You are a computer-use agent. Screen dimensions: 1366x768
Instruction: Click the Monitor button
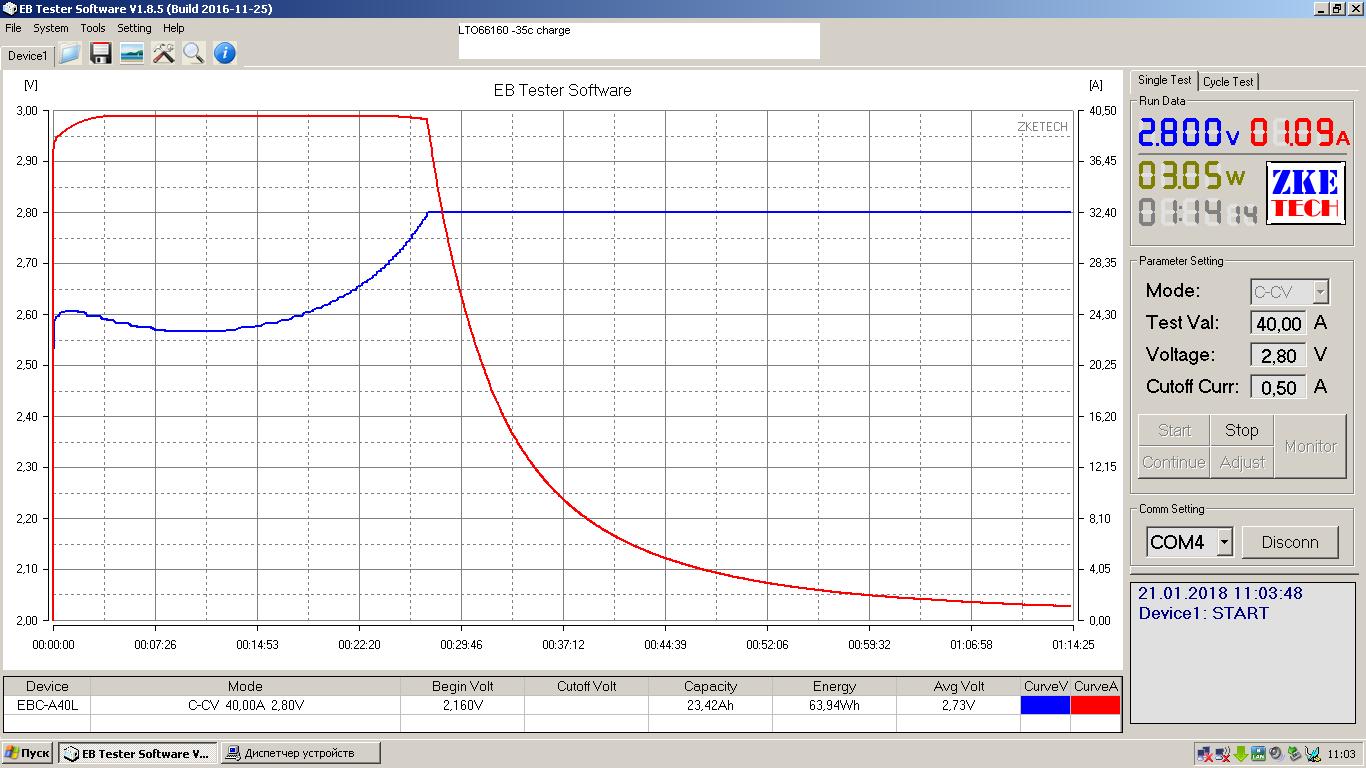[x=1310, y=446]
